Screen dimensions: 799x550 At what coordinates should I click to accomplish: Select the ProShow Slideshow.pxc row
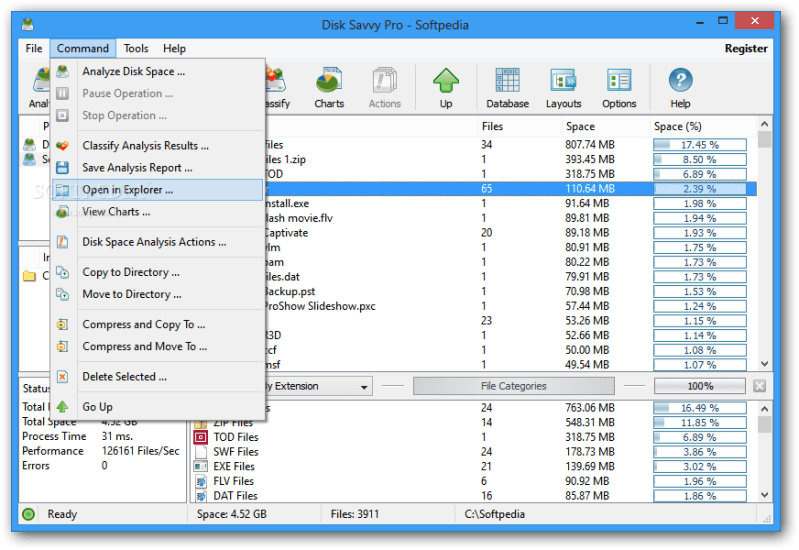(510, 306)
